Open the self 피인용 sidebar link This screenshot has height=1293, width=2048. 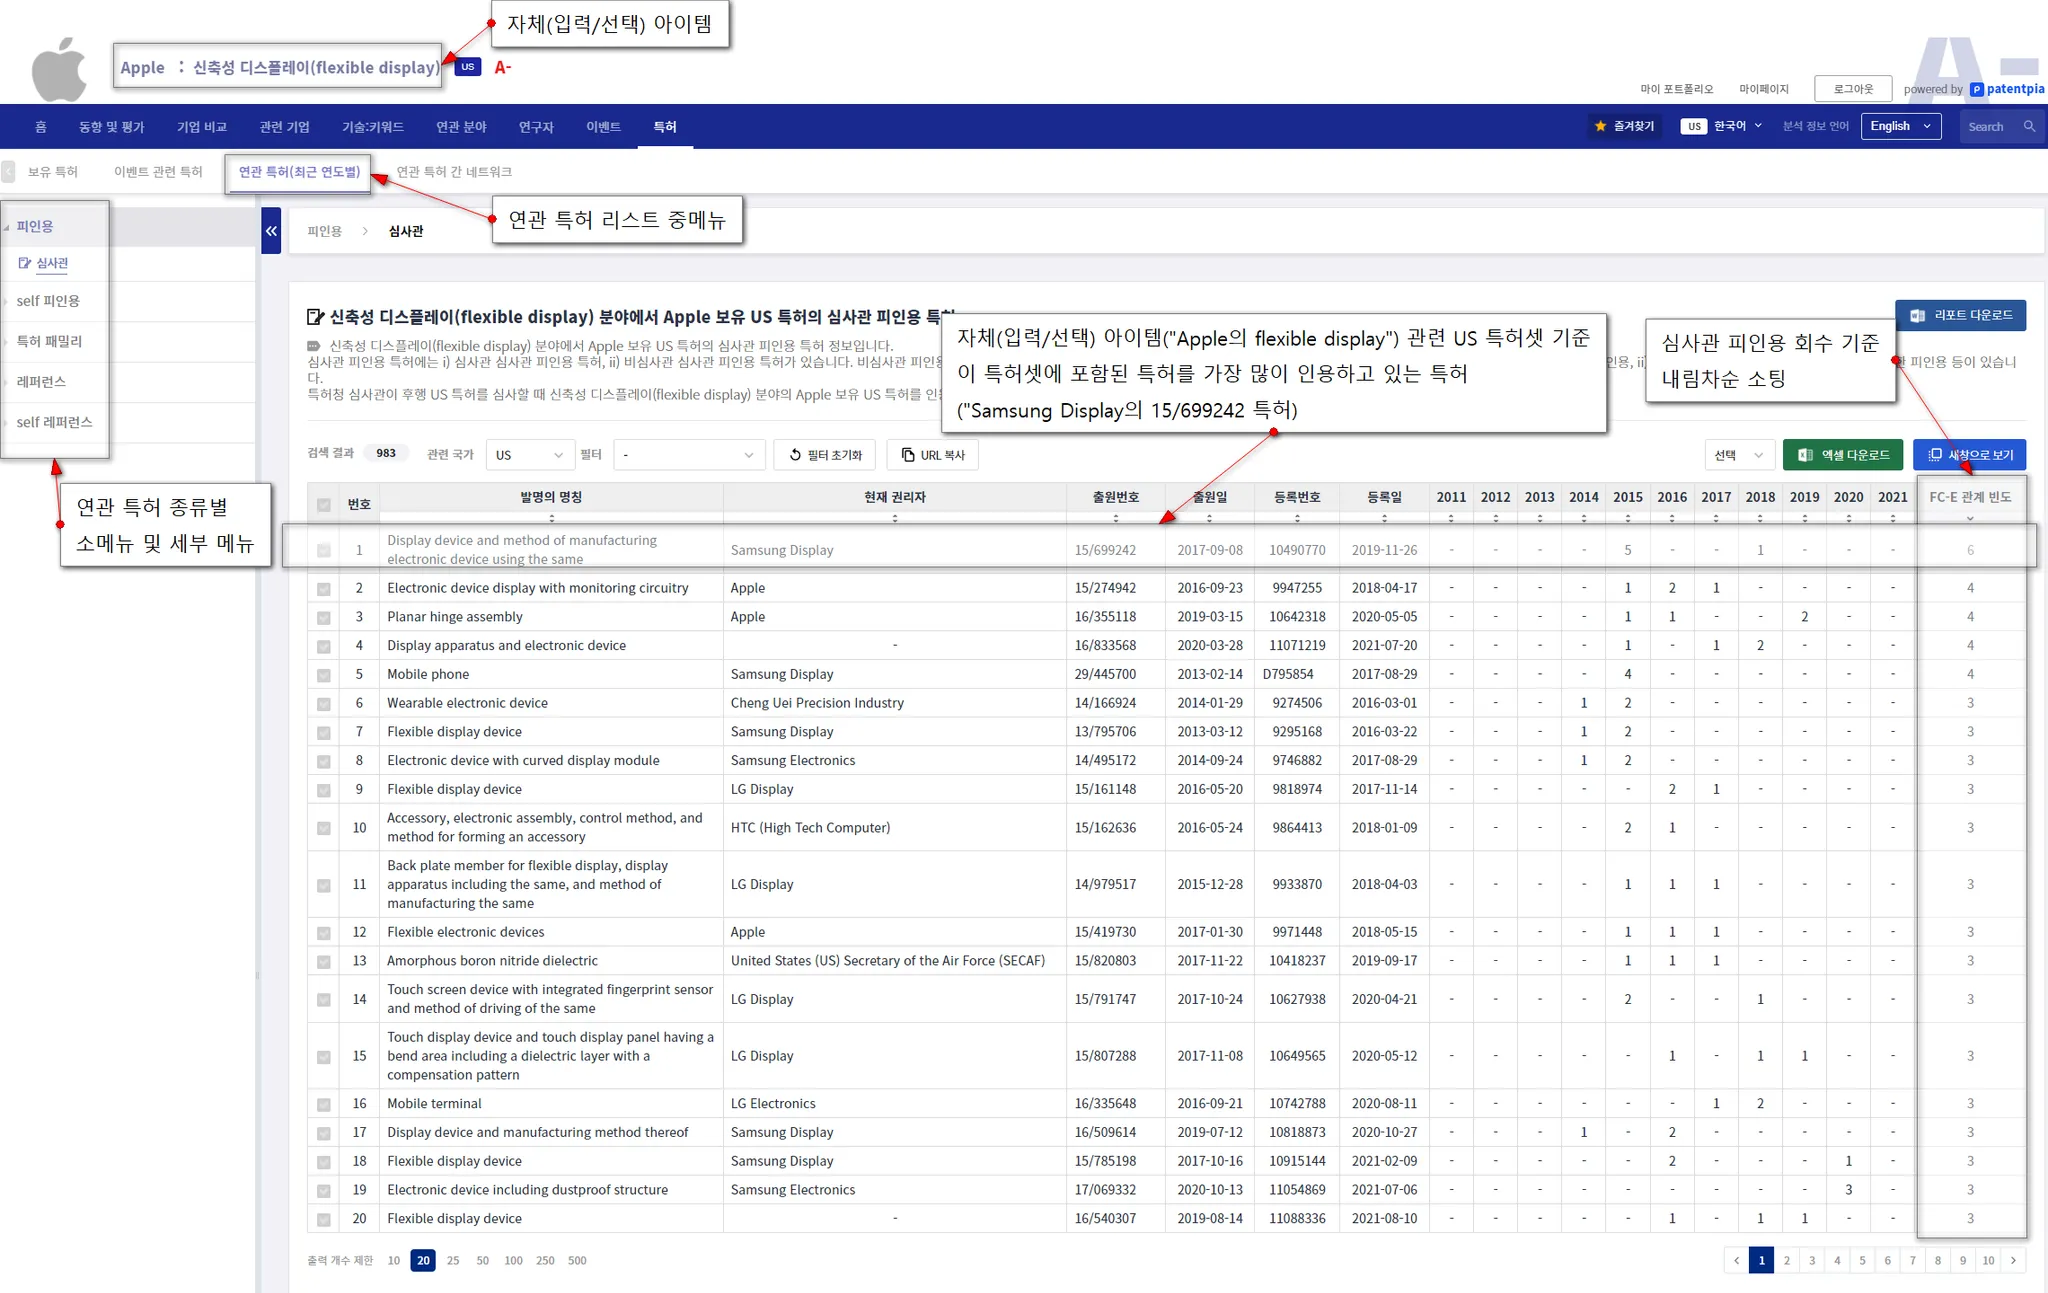tap(48, 301)
